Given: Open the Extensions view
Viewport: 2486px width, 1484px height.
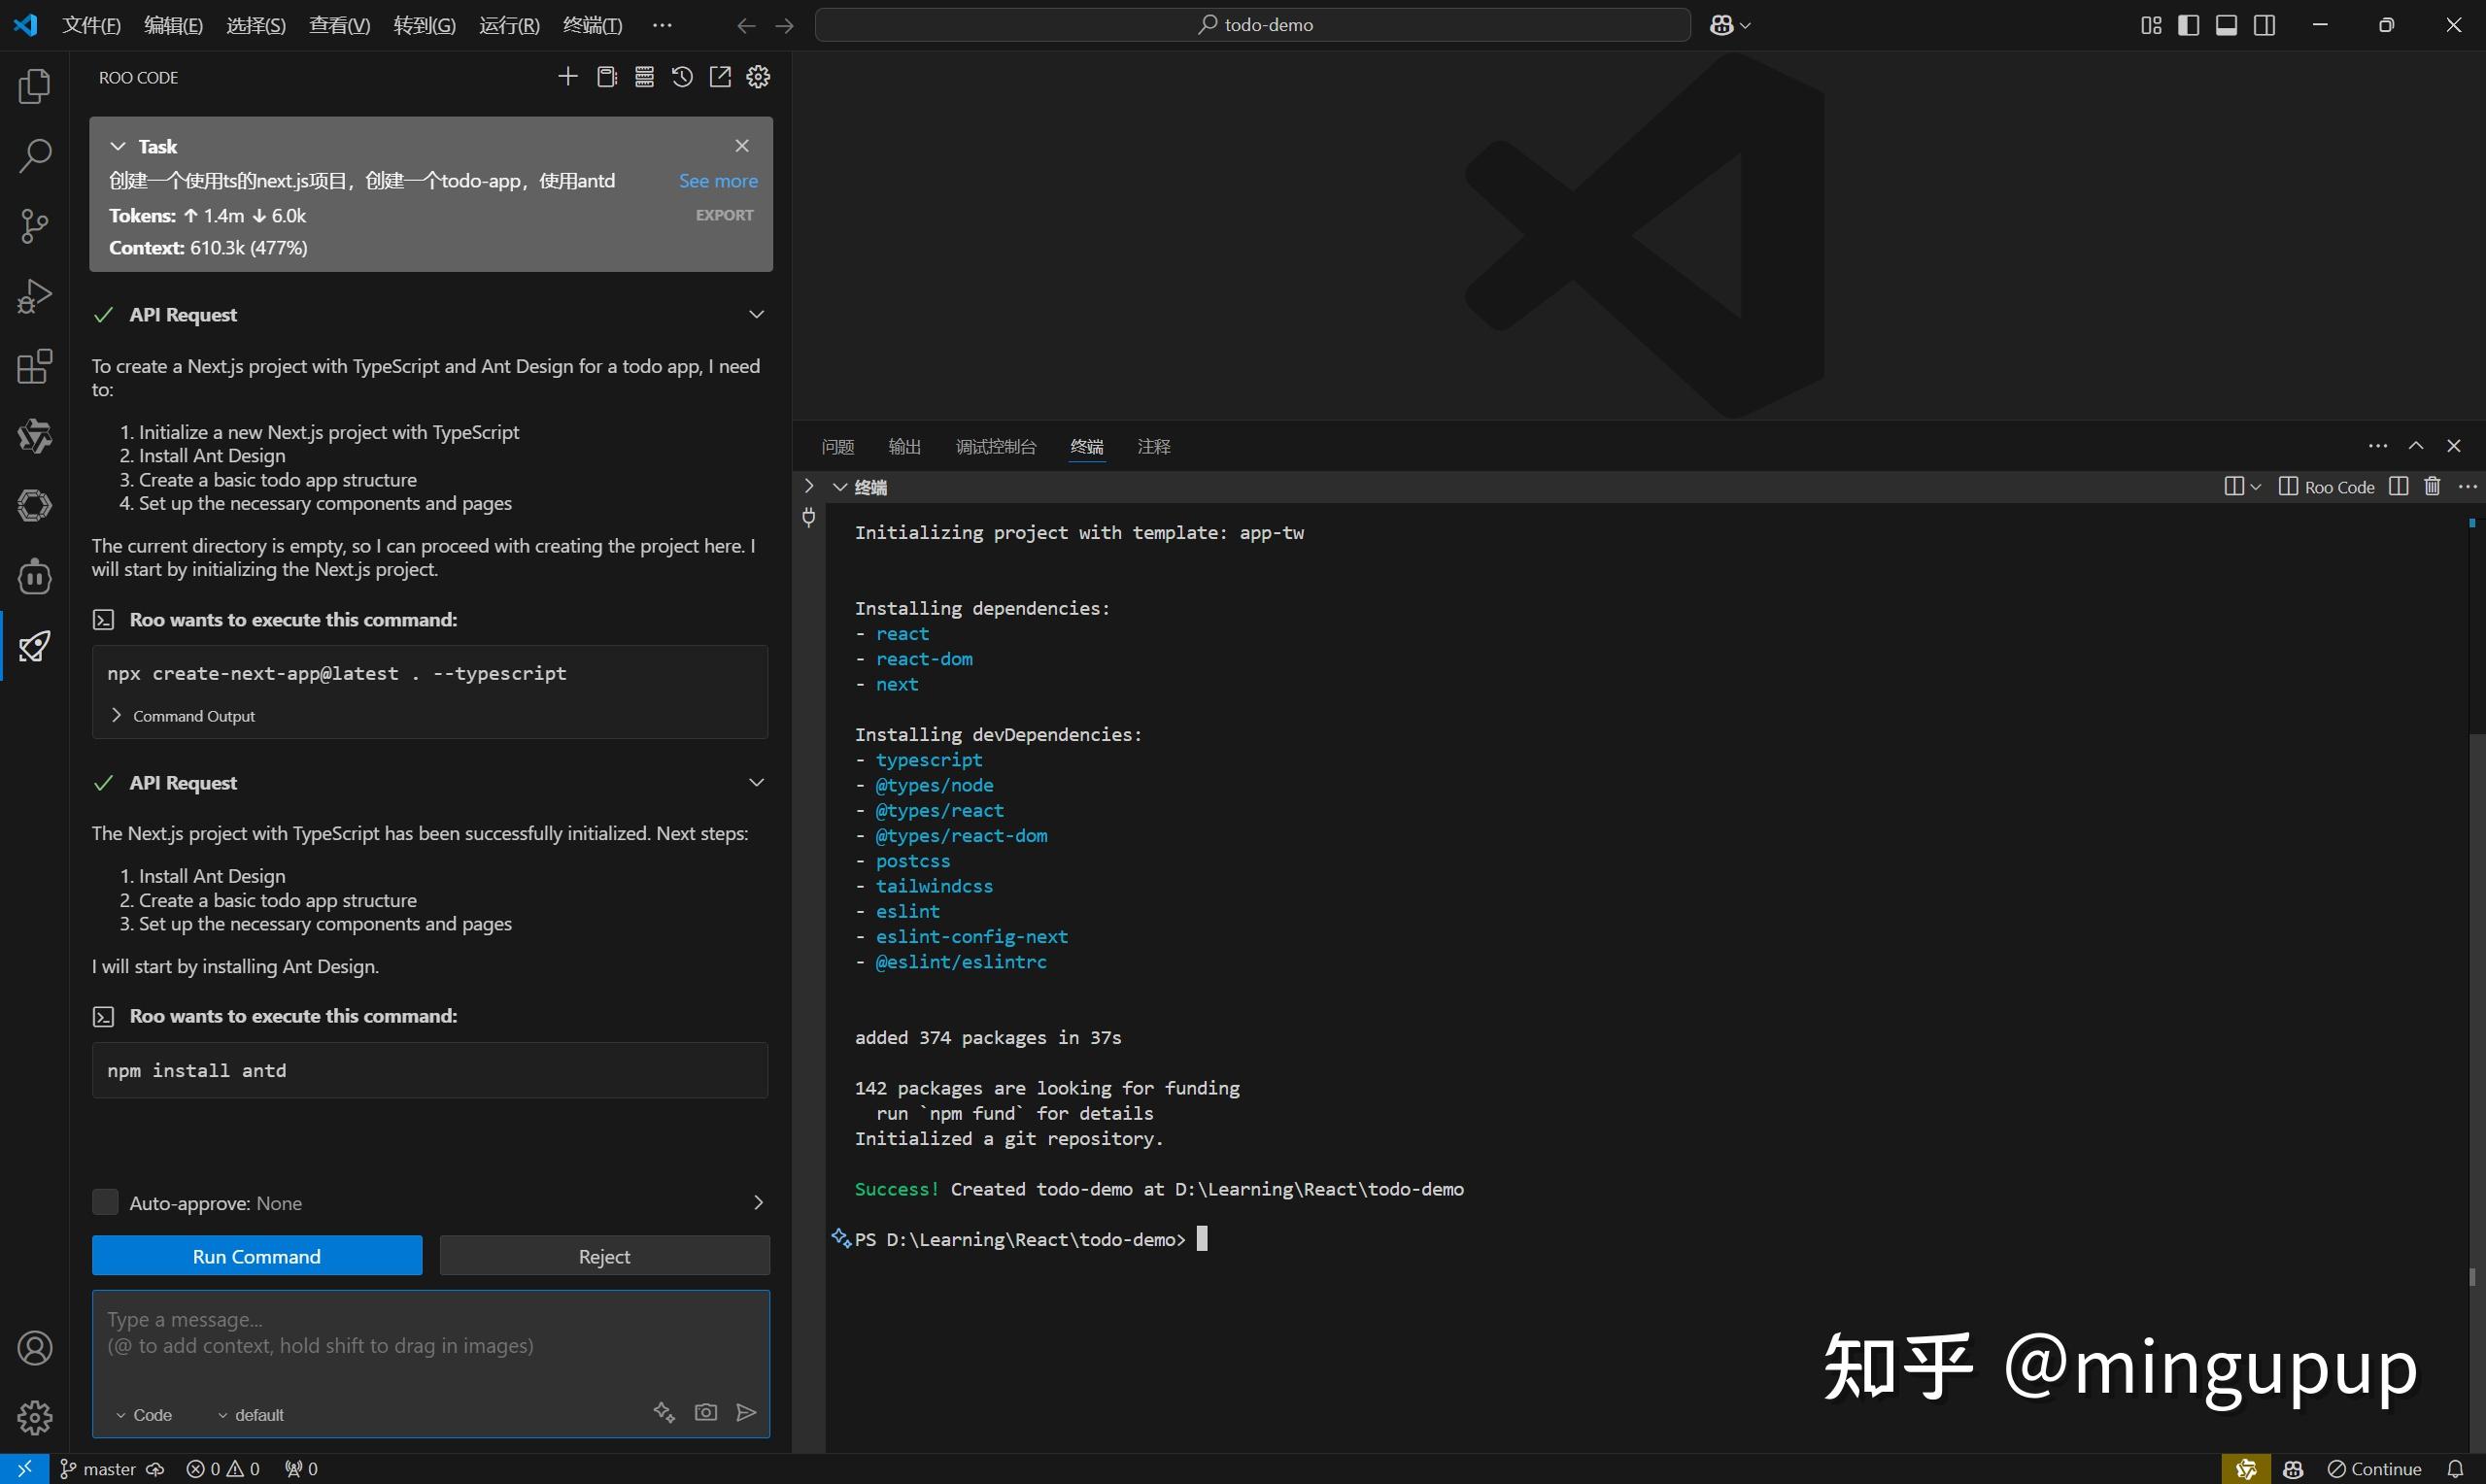Looking at the screenshot, I should (x=34, y=366).
